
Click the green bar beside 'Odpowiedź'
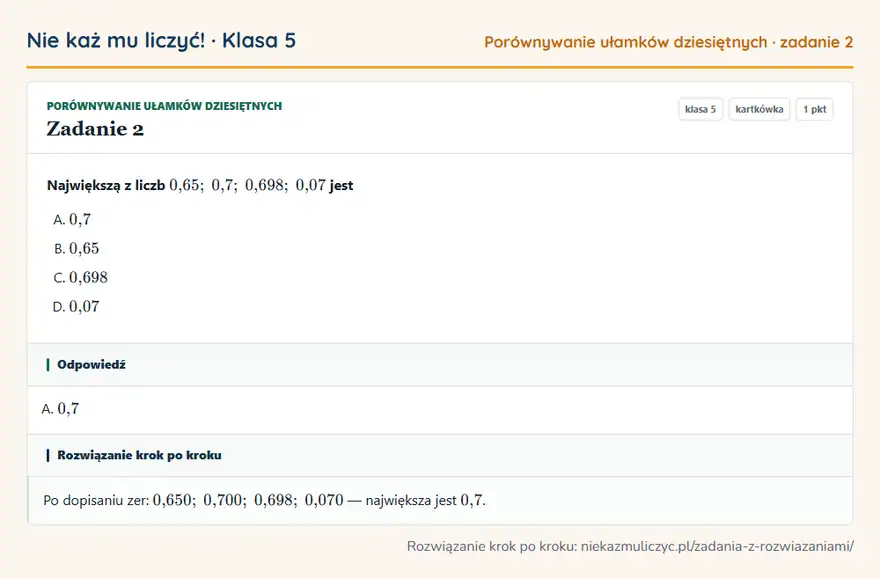point(48,365)
